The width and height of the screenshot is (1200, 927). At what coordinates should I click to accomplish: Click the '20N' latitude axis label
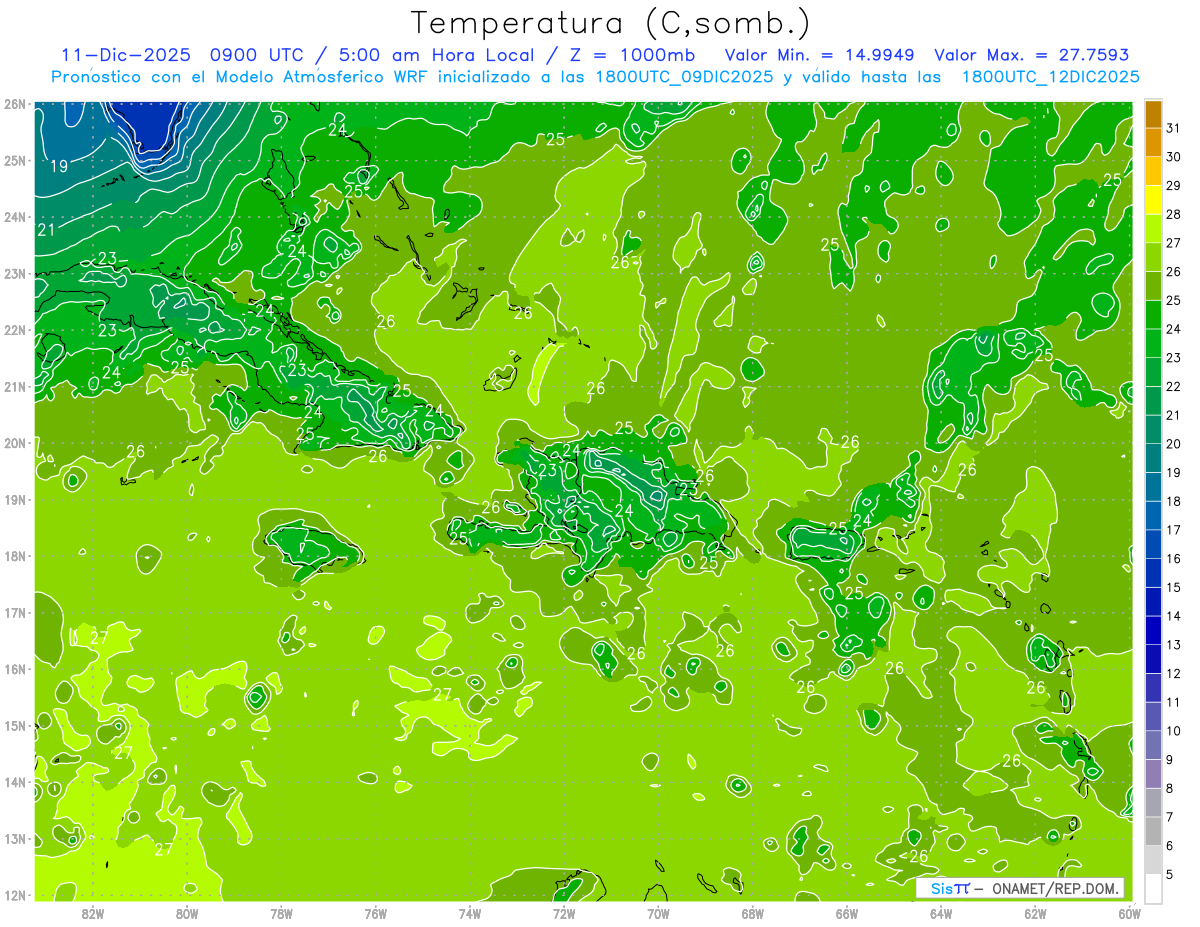(x=15, y=443)
